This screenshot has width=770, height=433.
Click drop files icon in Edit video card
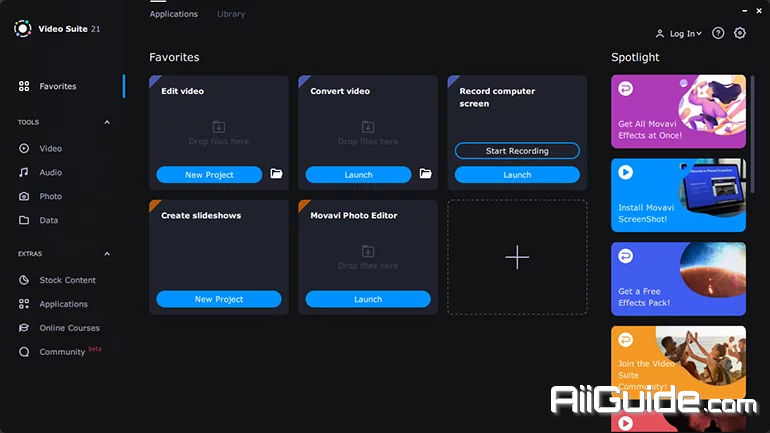pyautogui.click(x=219, y=127)
